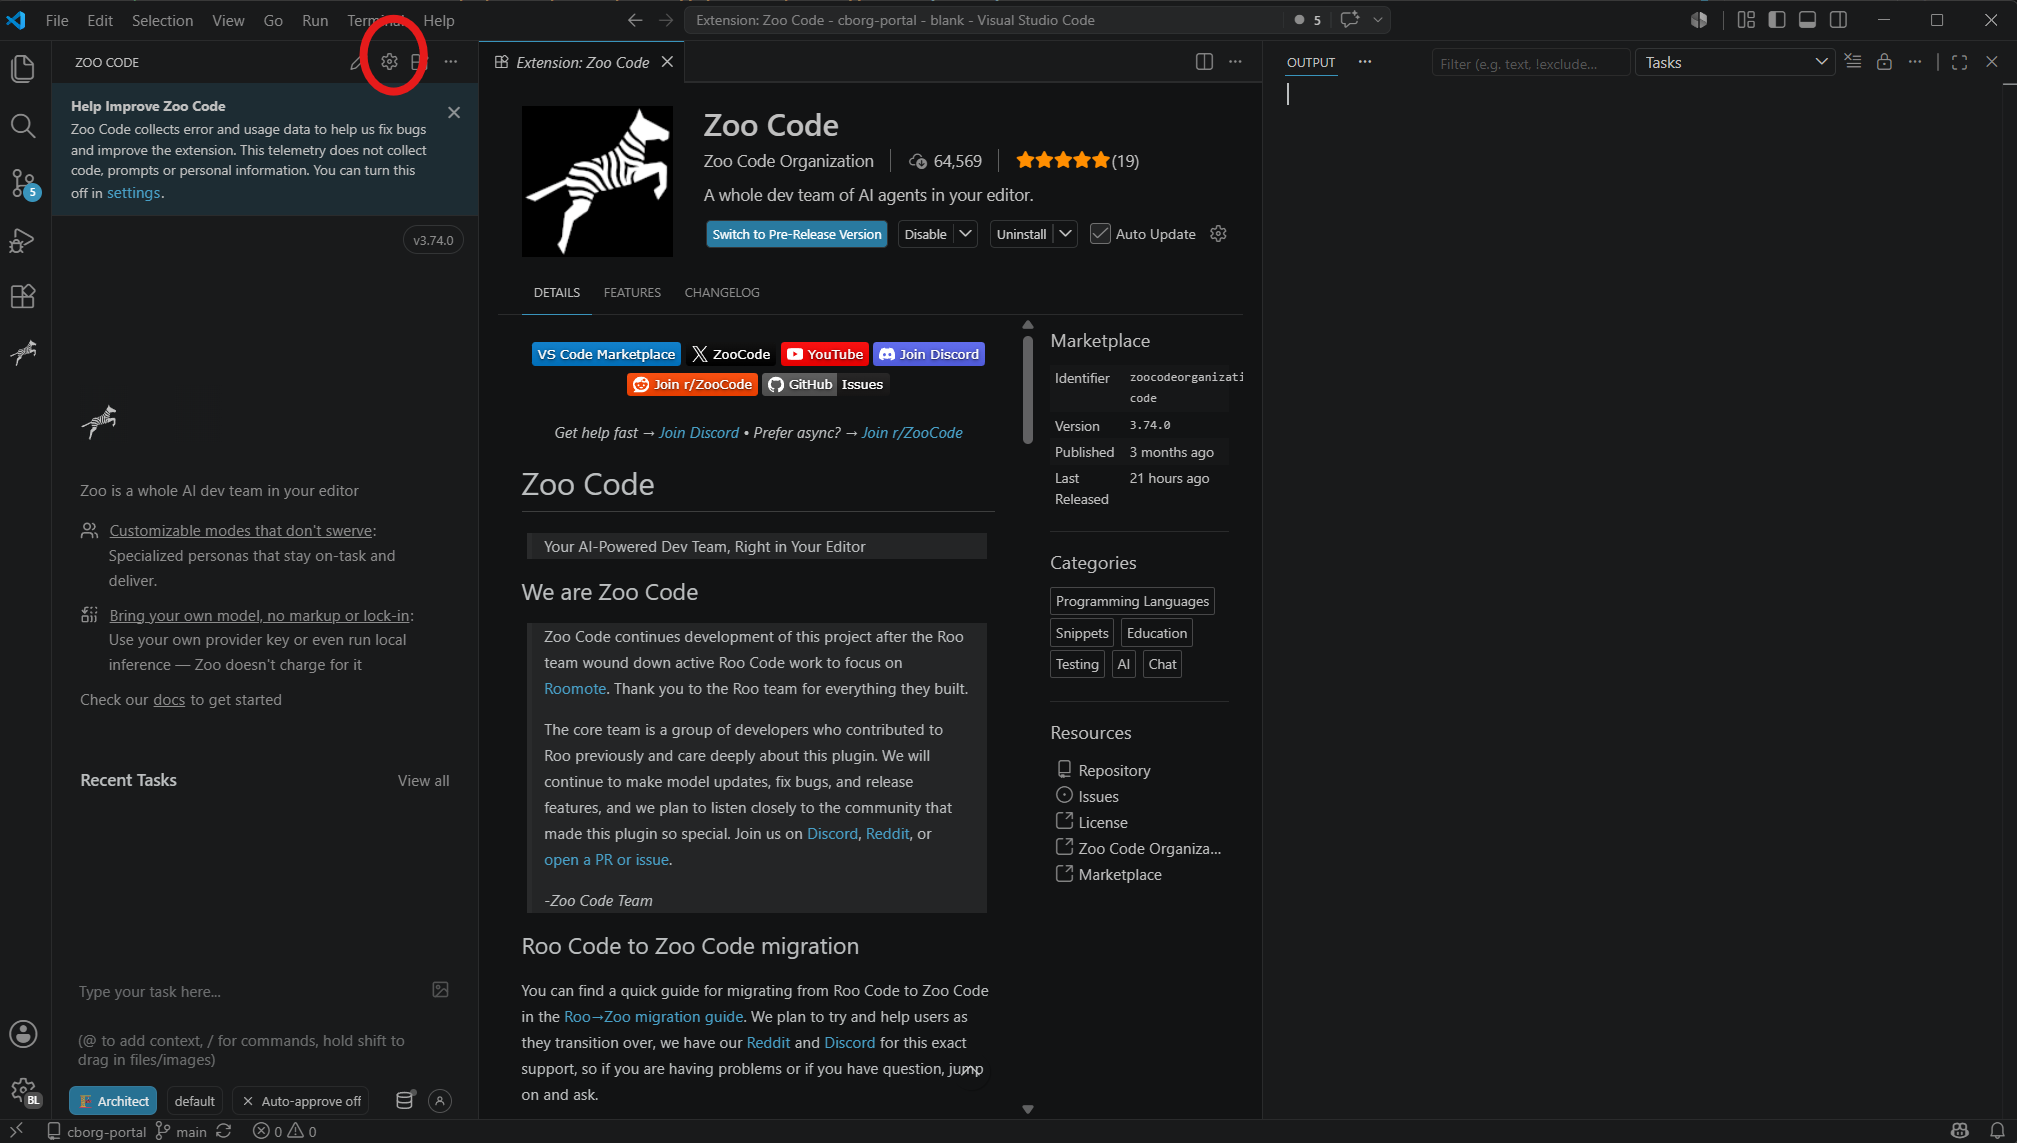Screen dimensions: 2017x1143
Task: Open the notifications bell in the status bar
Action: 1997,1131
